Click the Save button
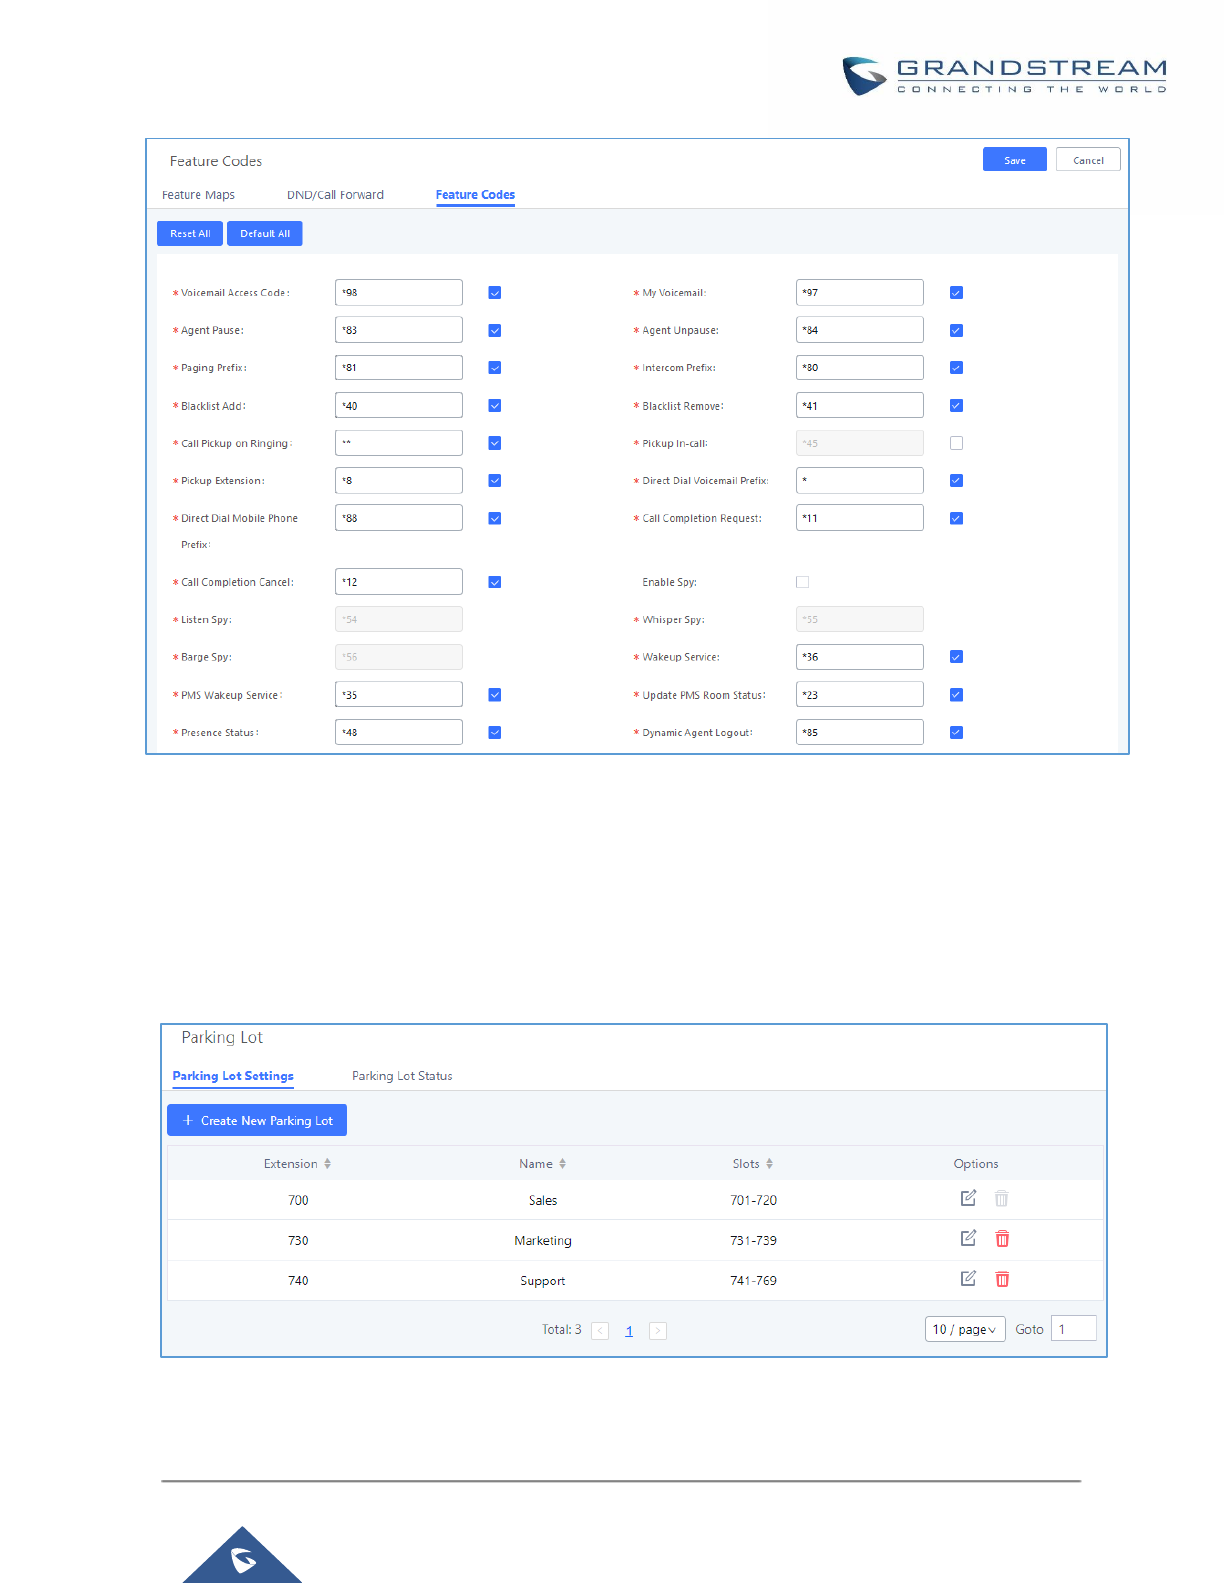 tap(1015, 160)
